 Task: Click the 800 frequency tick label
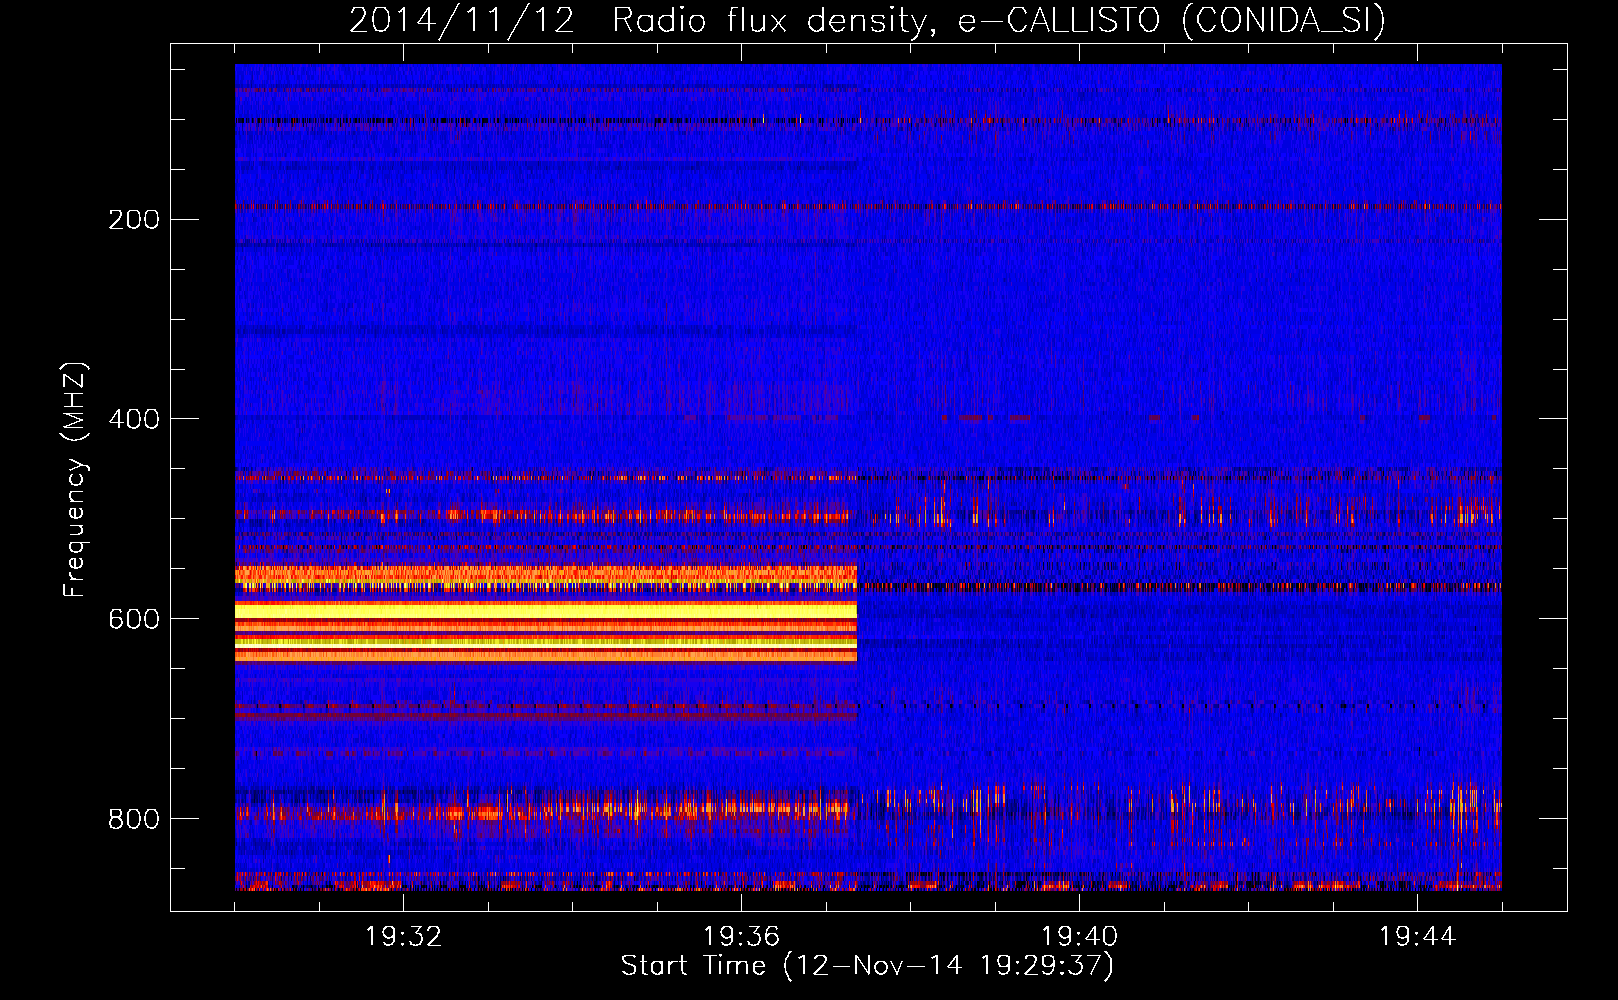[134, 820]
